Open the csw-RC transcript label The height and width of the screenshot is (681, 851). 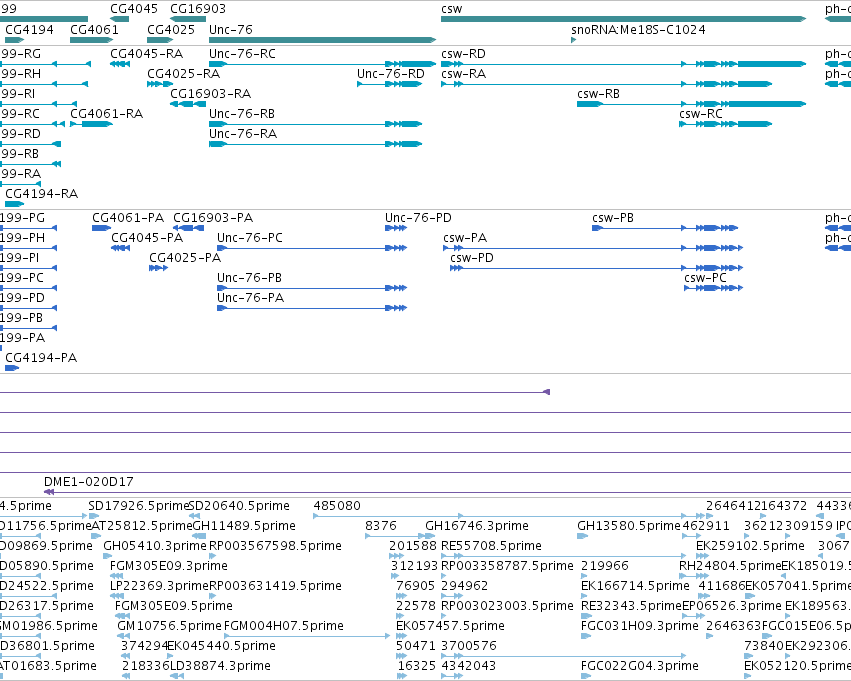(x=701, y=114)
